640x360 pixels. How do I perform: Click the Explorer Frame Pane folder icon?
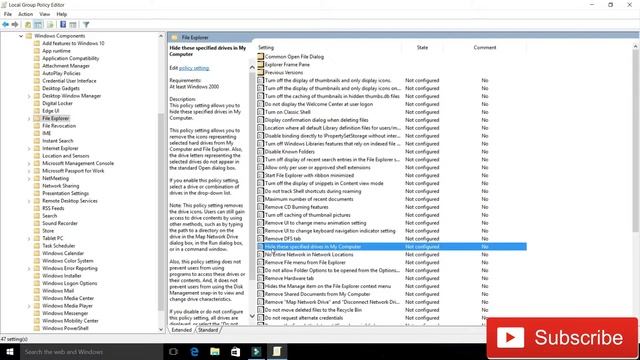click(260, 64)
